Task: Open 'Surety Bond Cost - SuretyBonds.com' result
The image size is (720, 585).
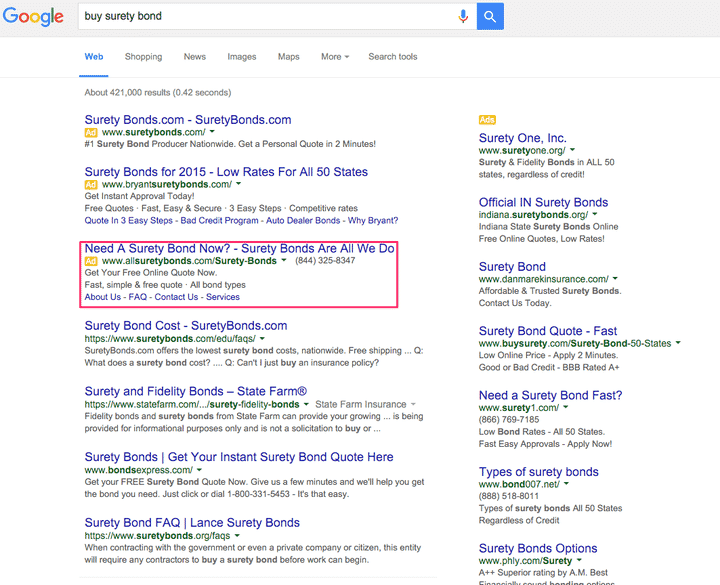Action: click(186, 326)
